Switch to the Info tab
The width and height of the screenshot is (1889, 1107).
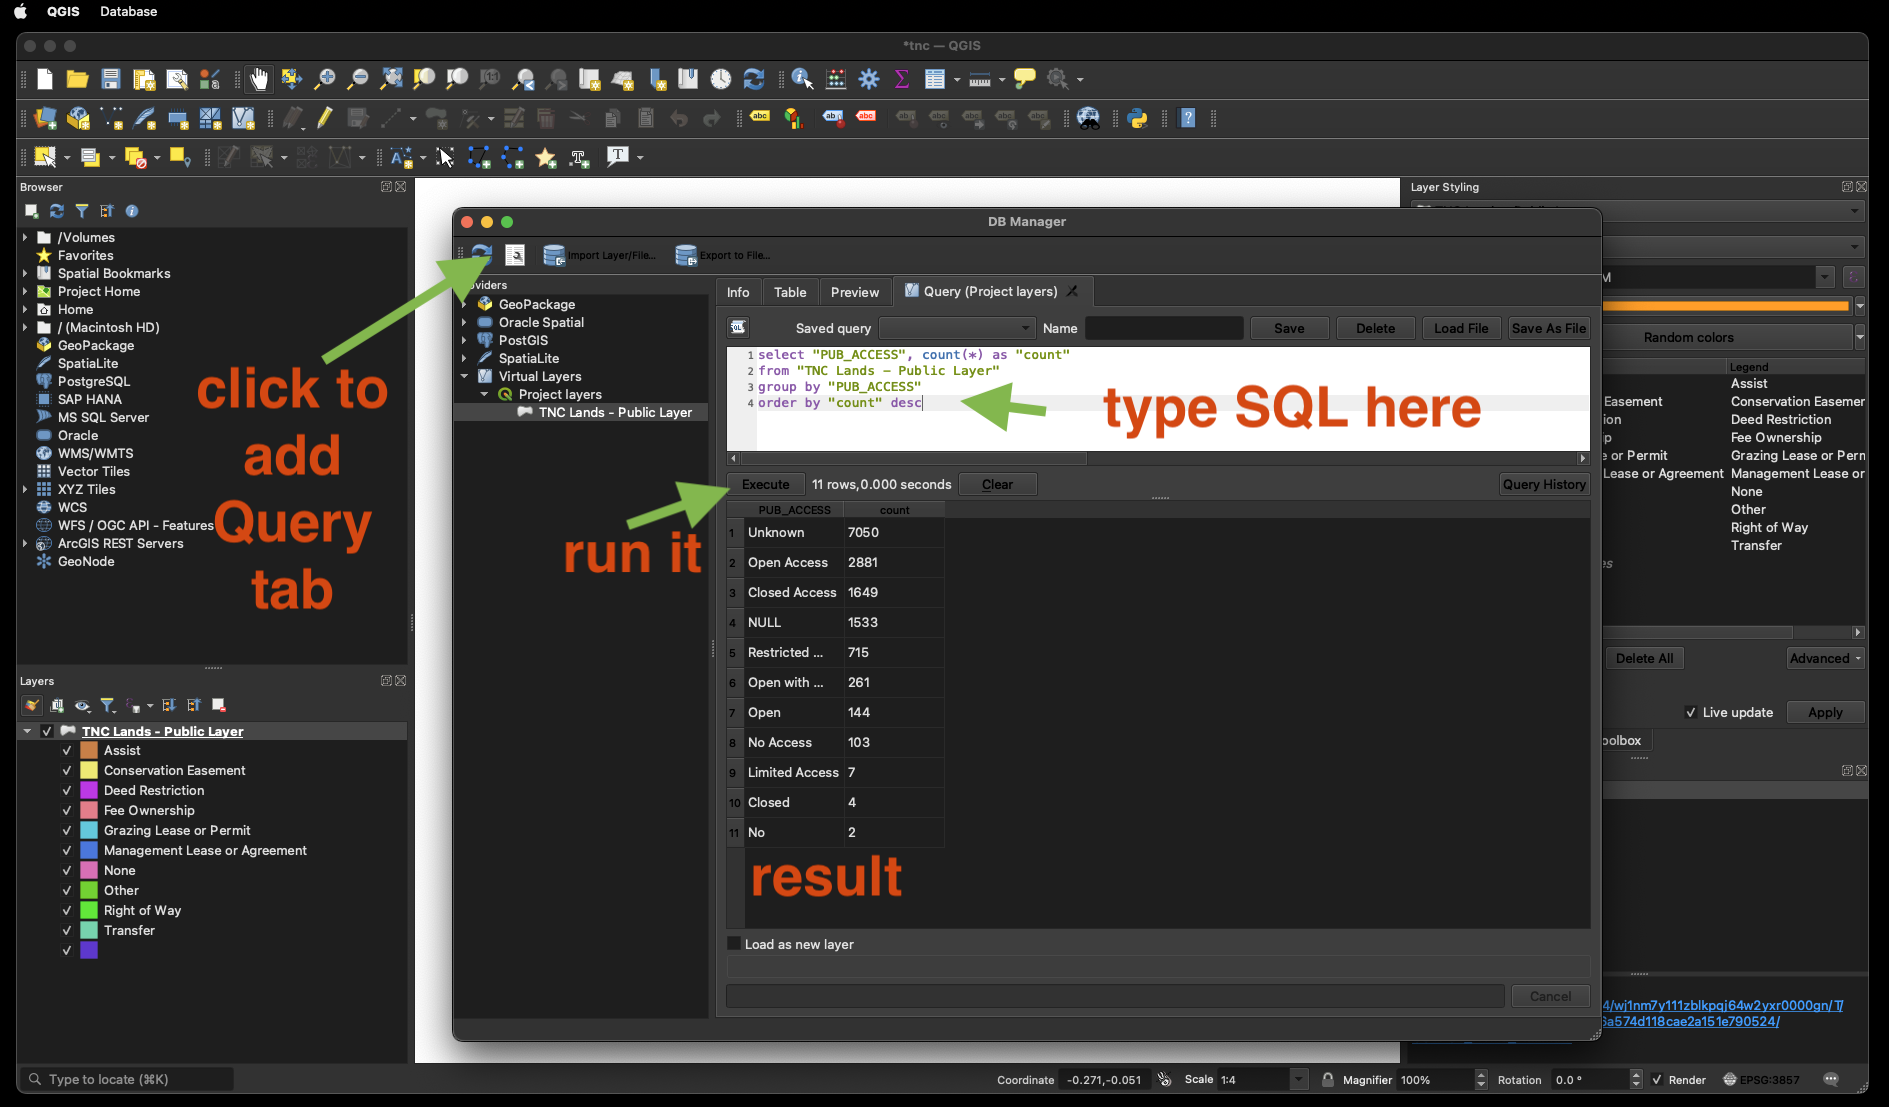pyautogui.click(x=738, y=292)
